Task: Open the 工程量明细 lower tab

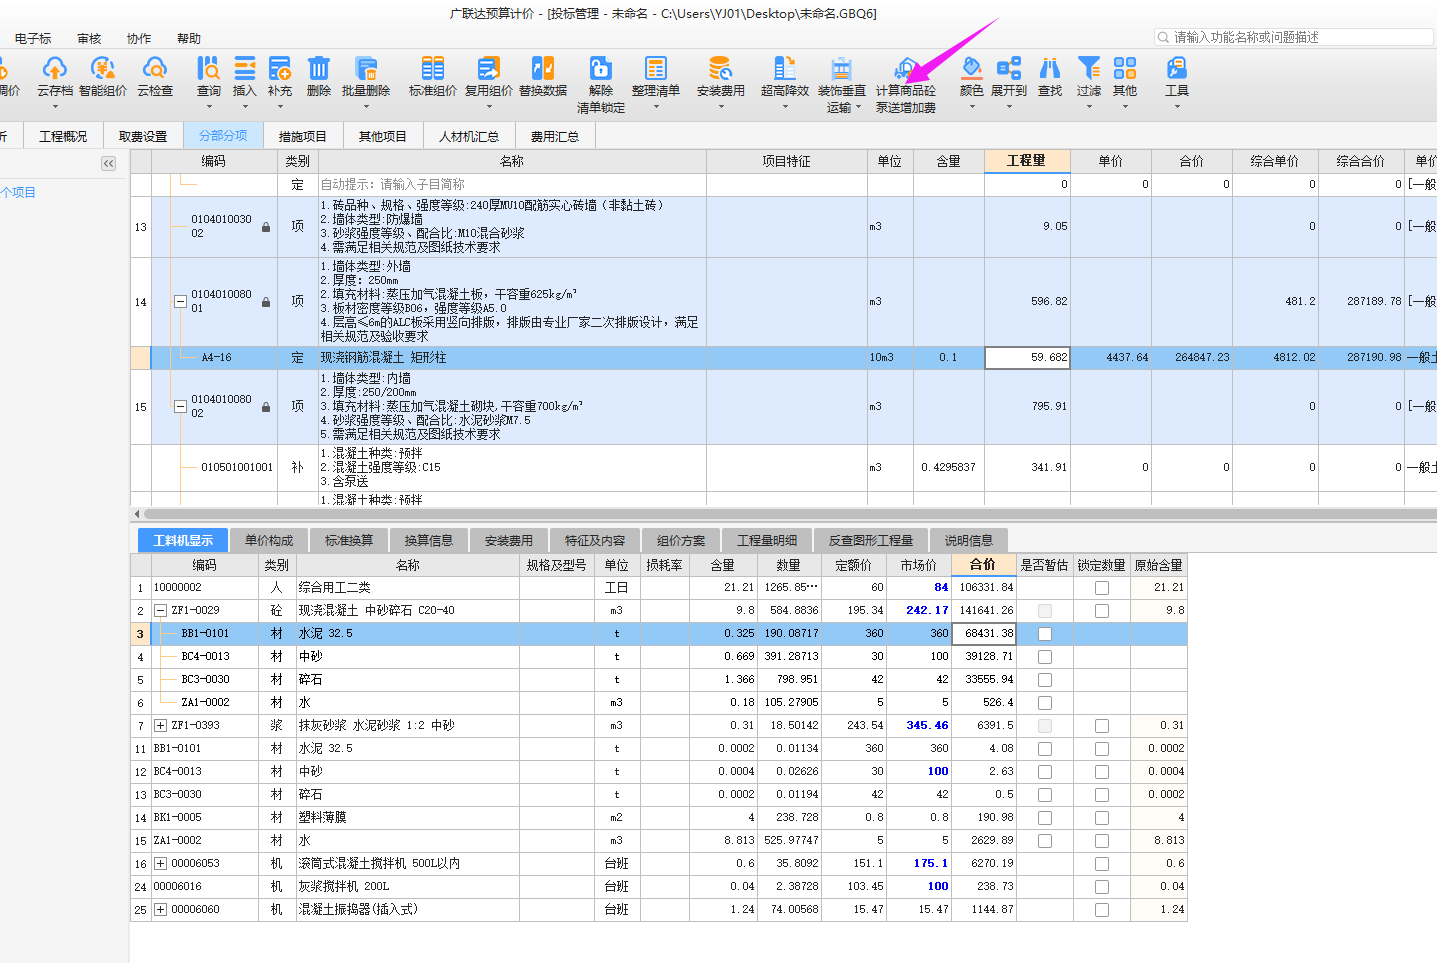Action: tap(767, 540)
